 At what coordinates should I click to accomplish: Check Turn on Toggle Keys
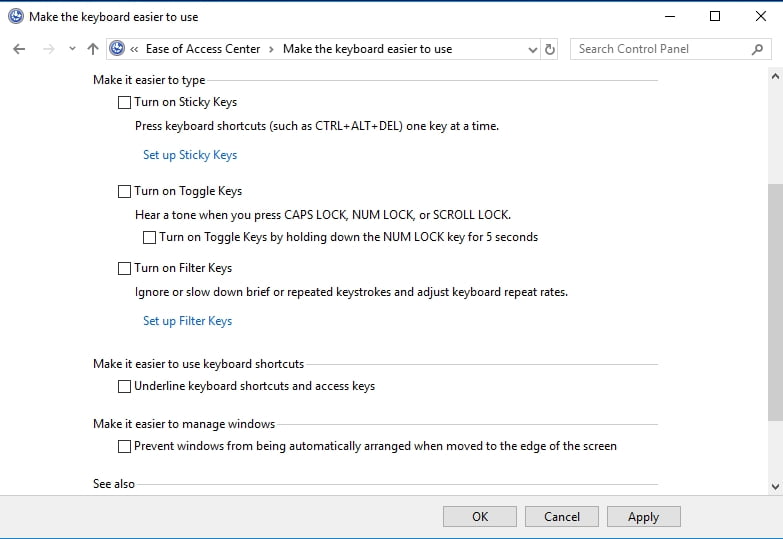(124, 191)
